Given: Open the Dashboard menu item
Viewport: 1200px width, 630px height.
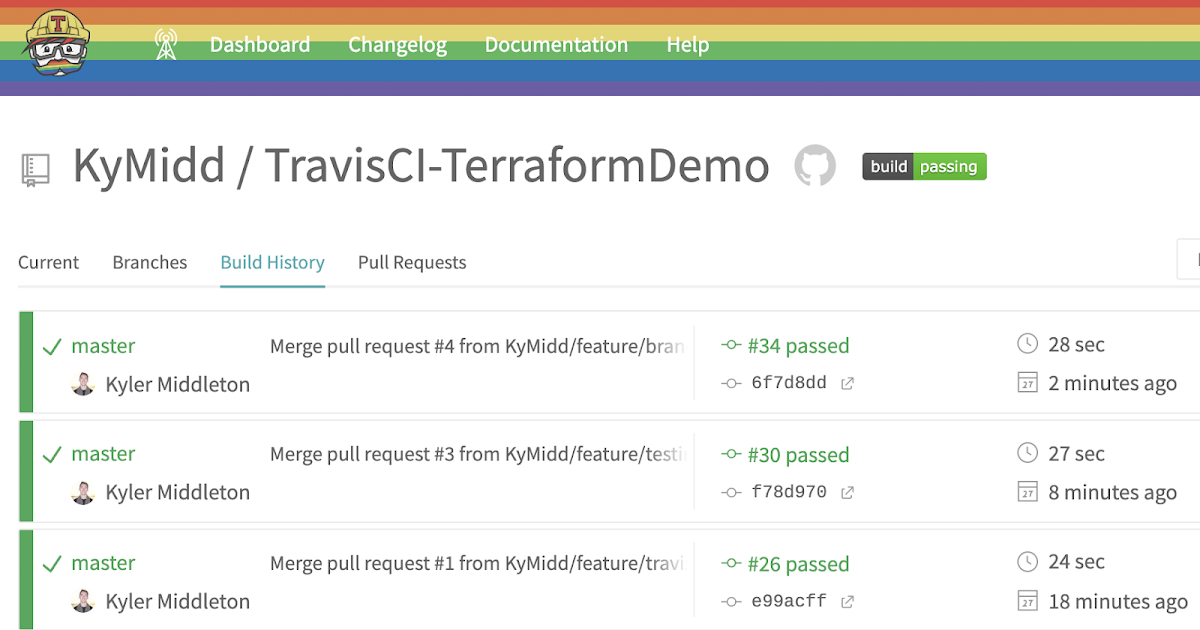Looking at the screenshot, I should point(259,44).
